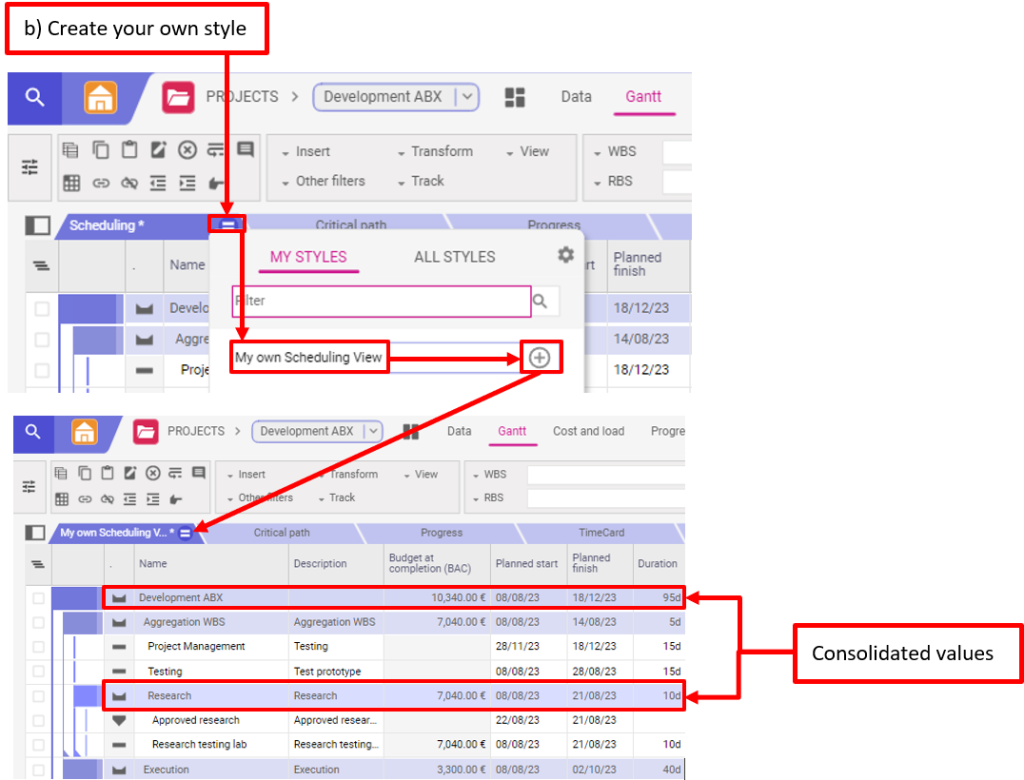The height and width of the screenshot is (780, 1024).
Task: Open the gear settings in the styles popup
Action: tap(566, 255)
